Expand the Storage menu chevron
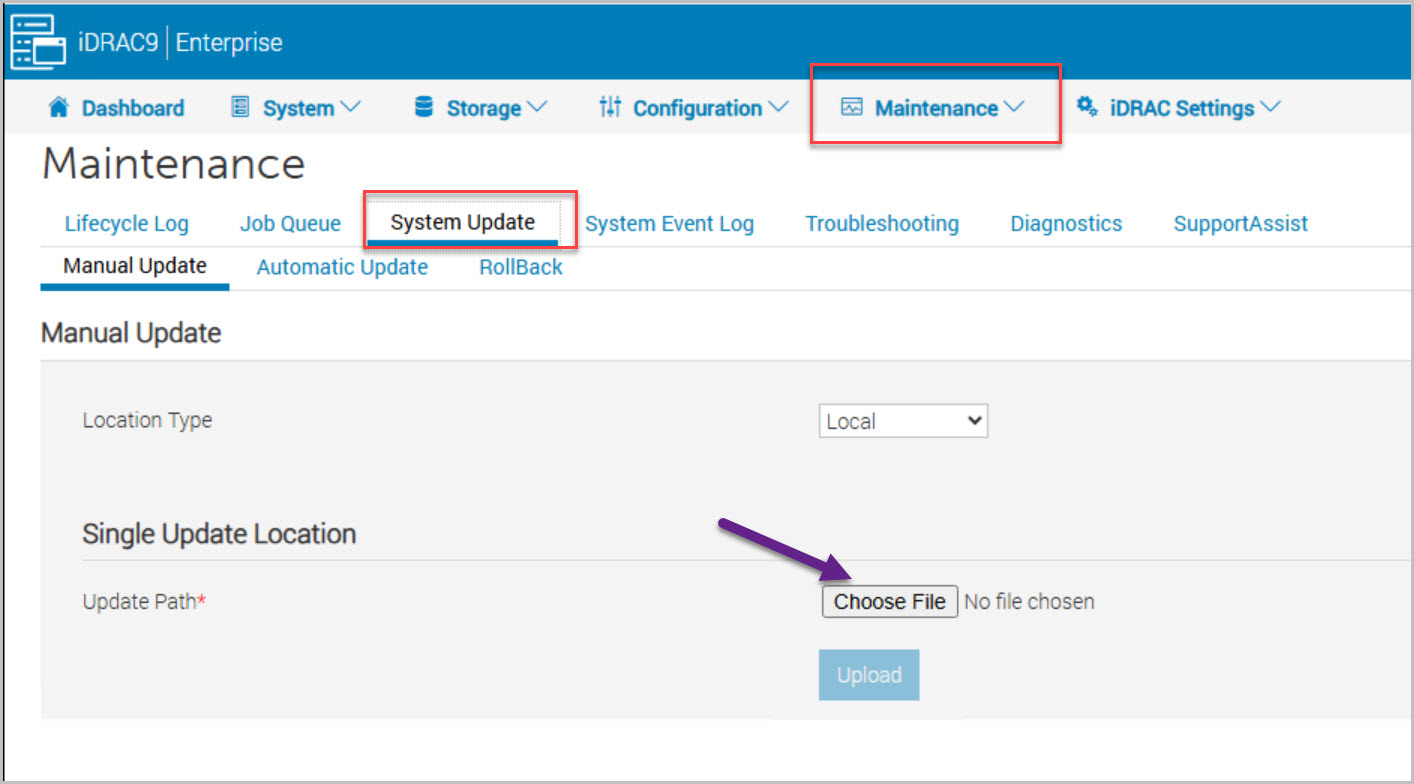 pos(537,108)
